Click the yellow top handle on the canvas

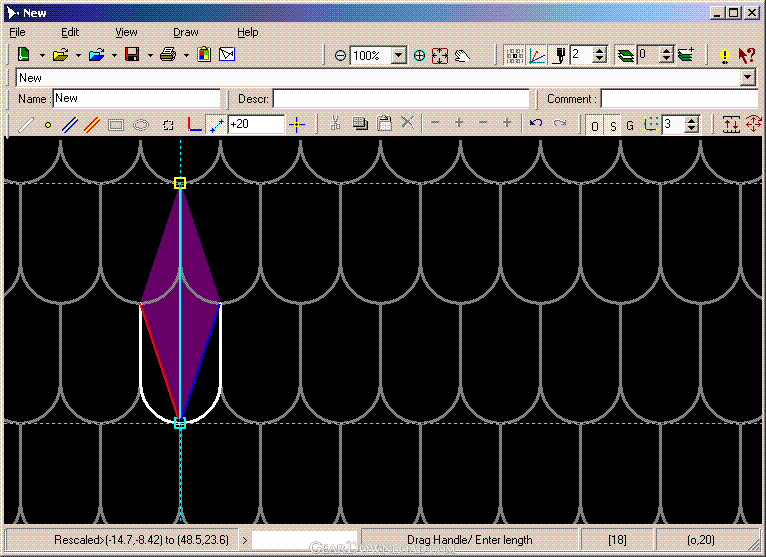pyautogui.click(x=180, y=183)
